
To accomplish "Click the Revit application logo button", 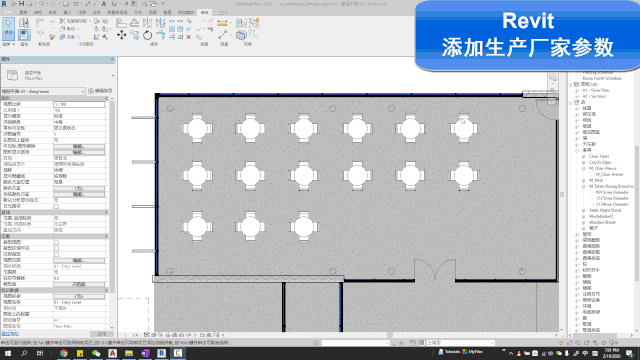I will (4, 4).
